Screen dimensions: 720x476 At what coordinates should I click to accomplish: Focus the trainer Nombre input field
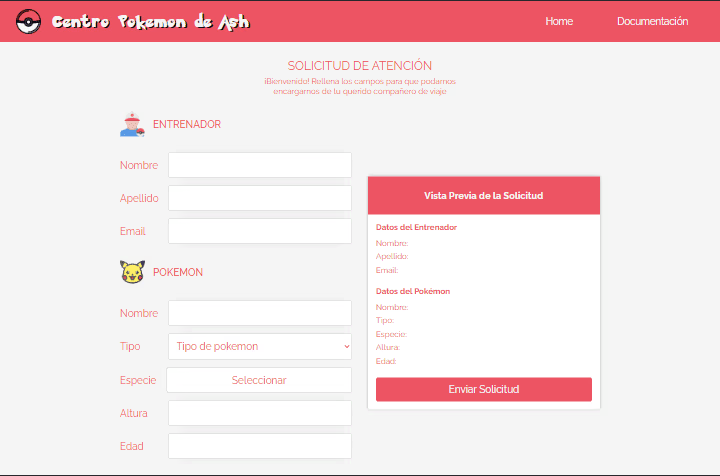(260, 165)
